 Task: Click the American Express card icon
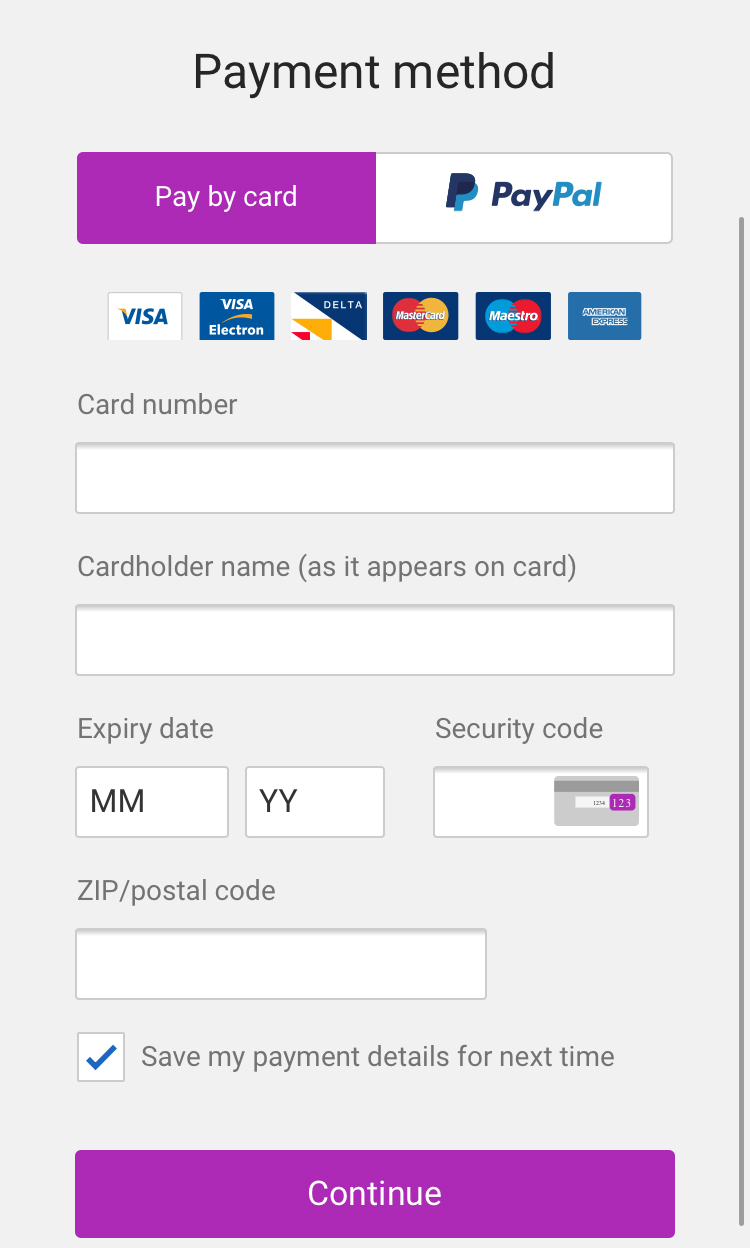605,316
